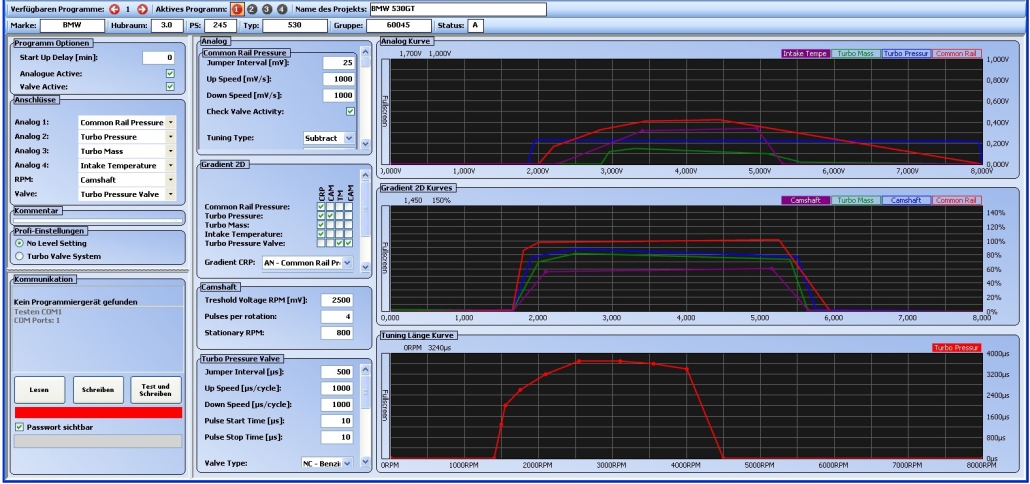Click the Hubraum field showing 3.0
This screenshot has width=1030, height=484.
(x=168, y=26)
